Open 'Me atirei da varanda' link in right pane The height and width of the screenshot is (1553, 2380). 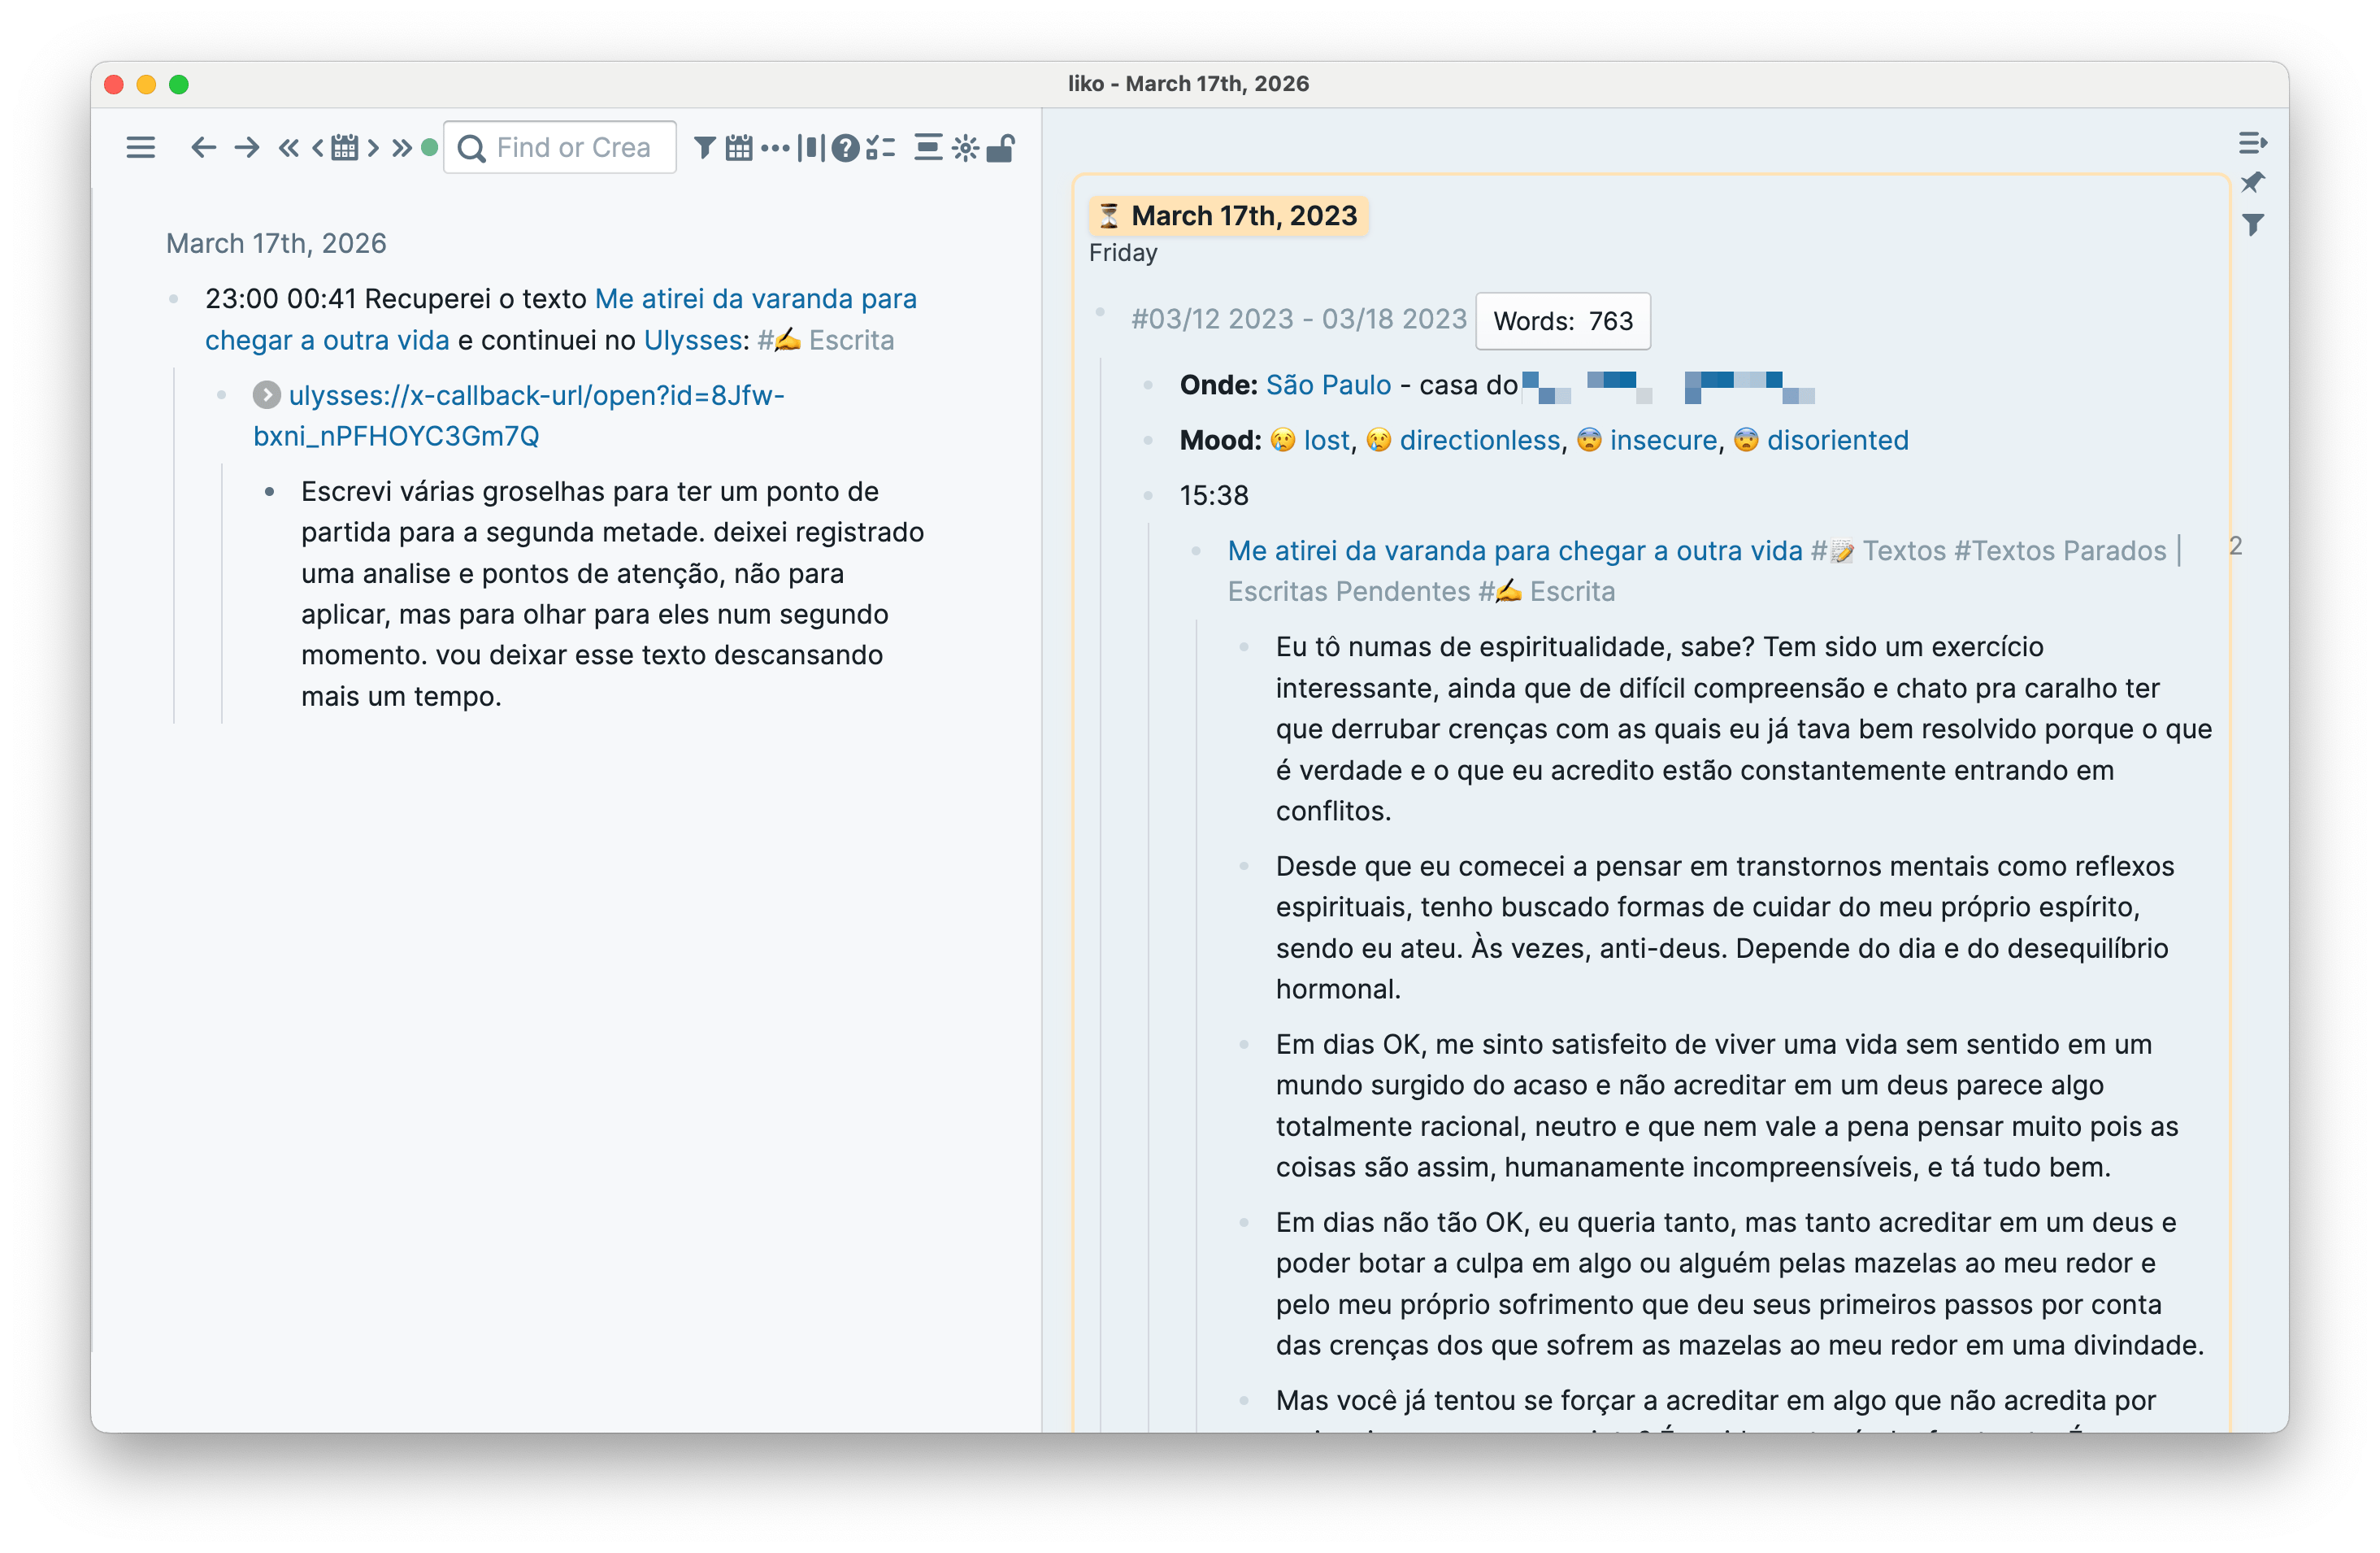[1515, 550]
